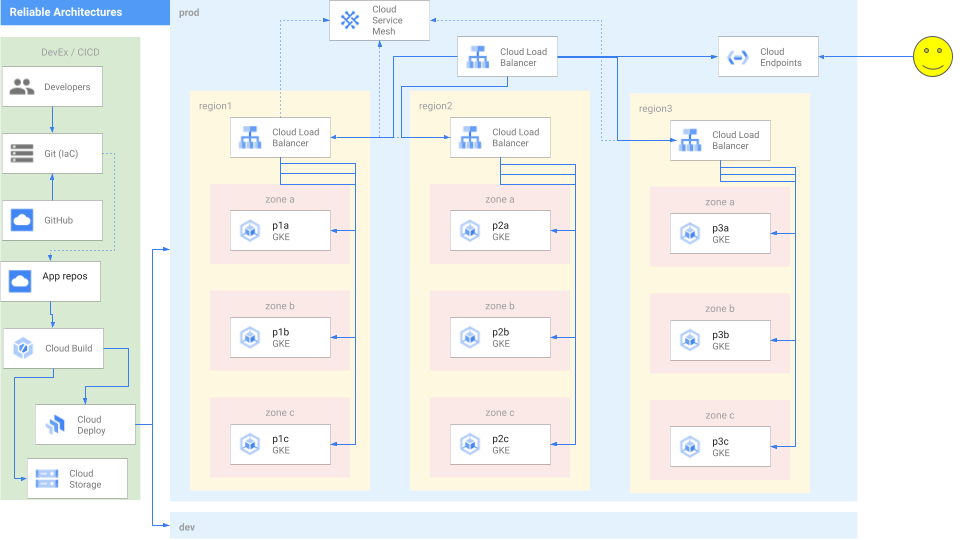960x540 pixels.
Task: Click zone c label in region2
Action: tap(500, 413)
